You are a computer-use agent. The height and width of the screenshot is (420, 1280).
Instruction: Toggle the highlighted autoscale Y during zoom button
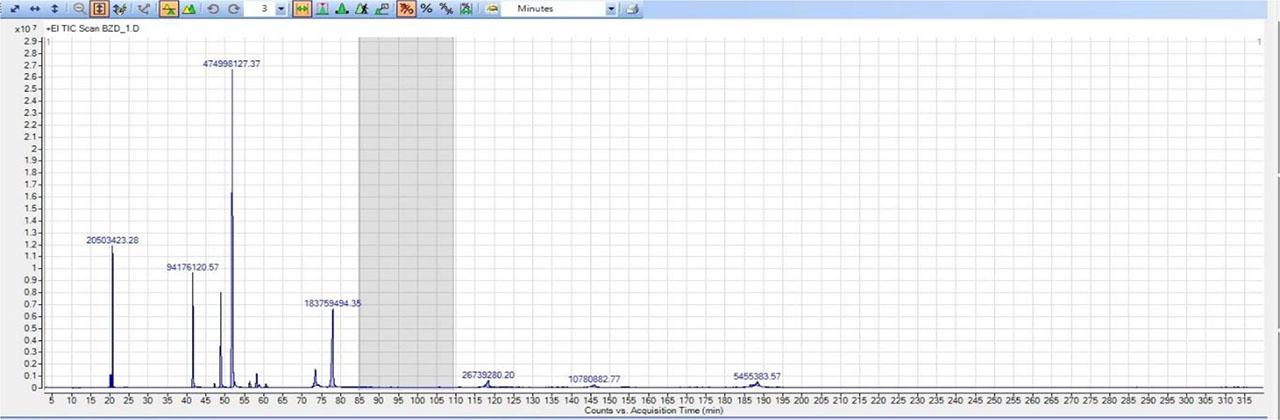(x=100, y=9)
